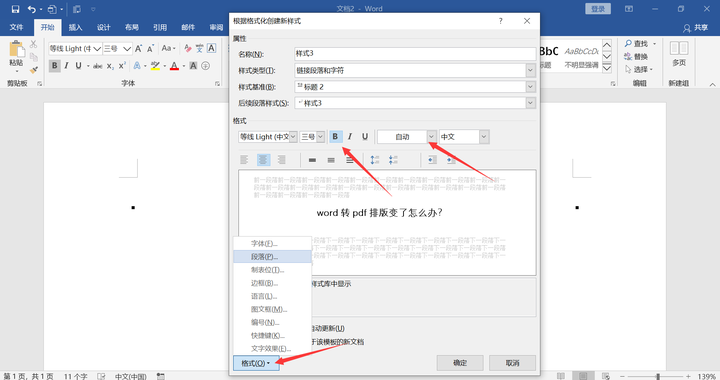Click the 名称 style name field
The height and width of the screenshot is (380, 720).
click(x=415, y=54)
